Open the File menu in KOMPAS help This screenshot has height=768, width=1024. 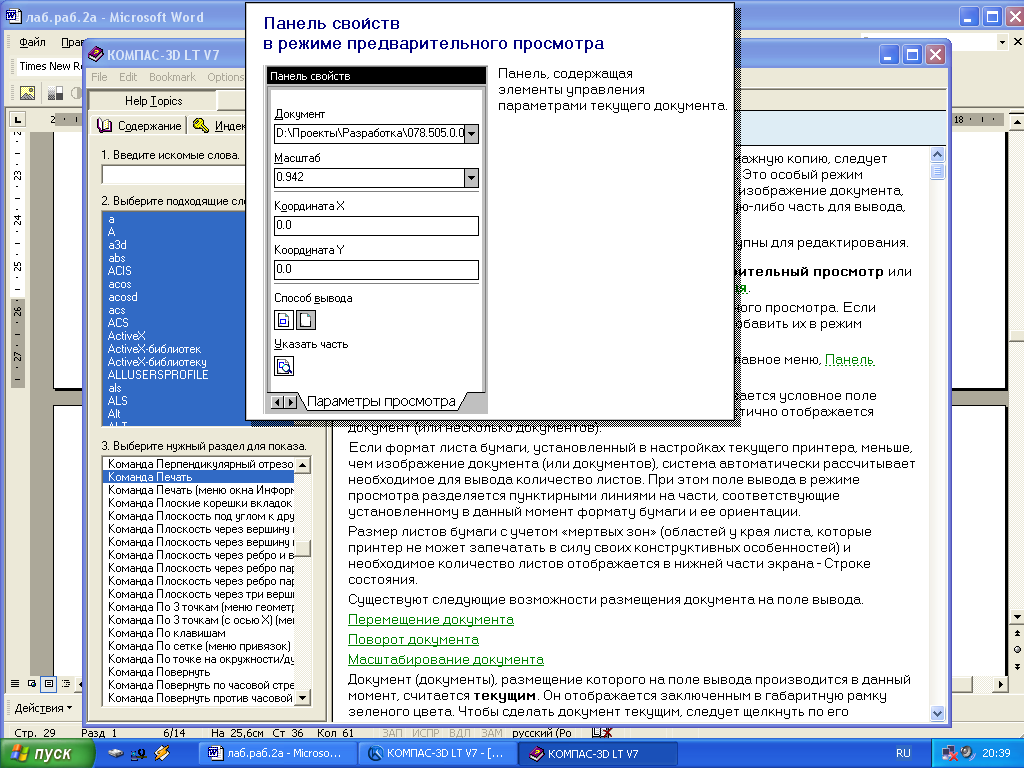coord(99,77)
